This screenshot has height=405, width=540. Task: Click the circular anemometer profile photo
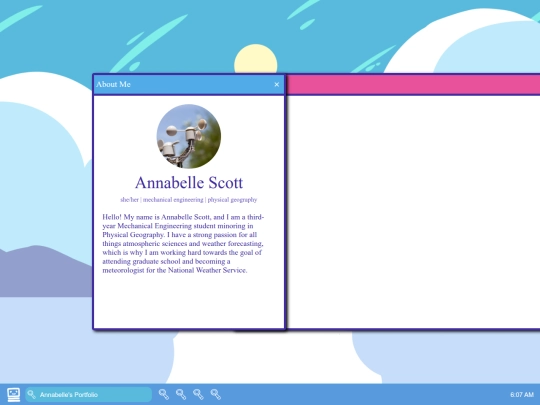pyautogui.click(x=189, y=136)
